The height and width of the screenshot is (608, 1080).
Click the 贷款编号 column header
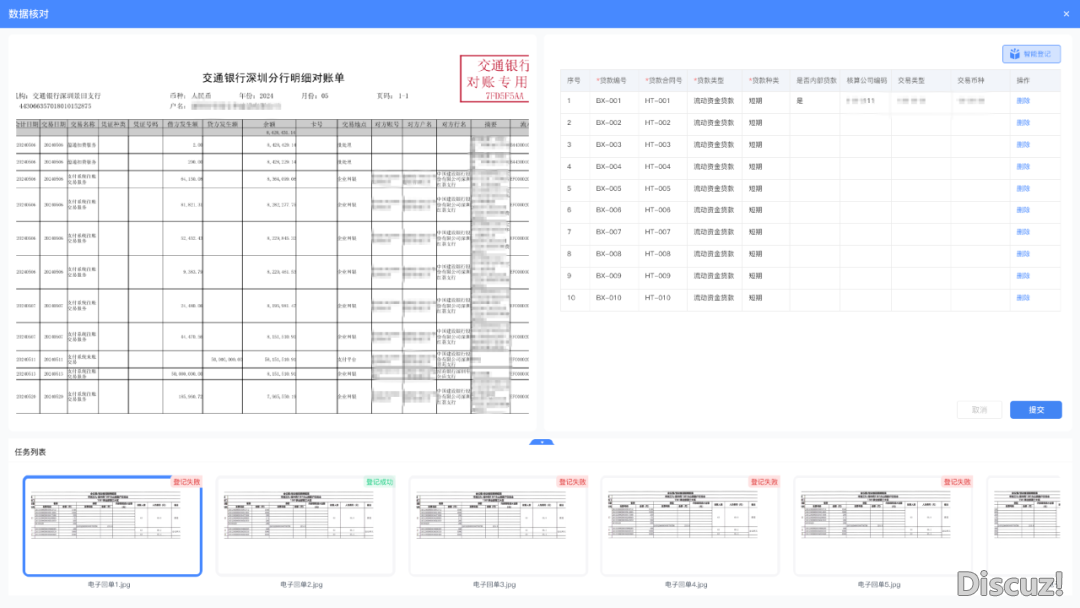610,80
